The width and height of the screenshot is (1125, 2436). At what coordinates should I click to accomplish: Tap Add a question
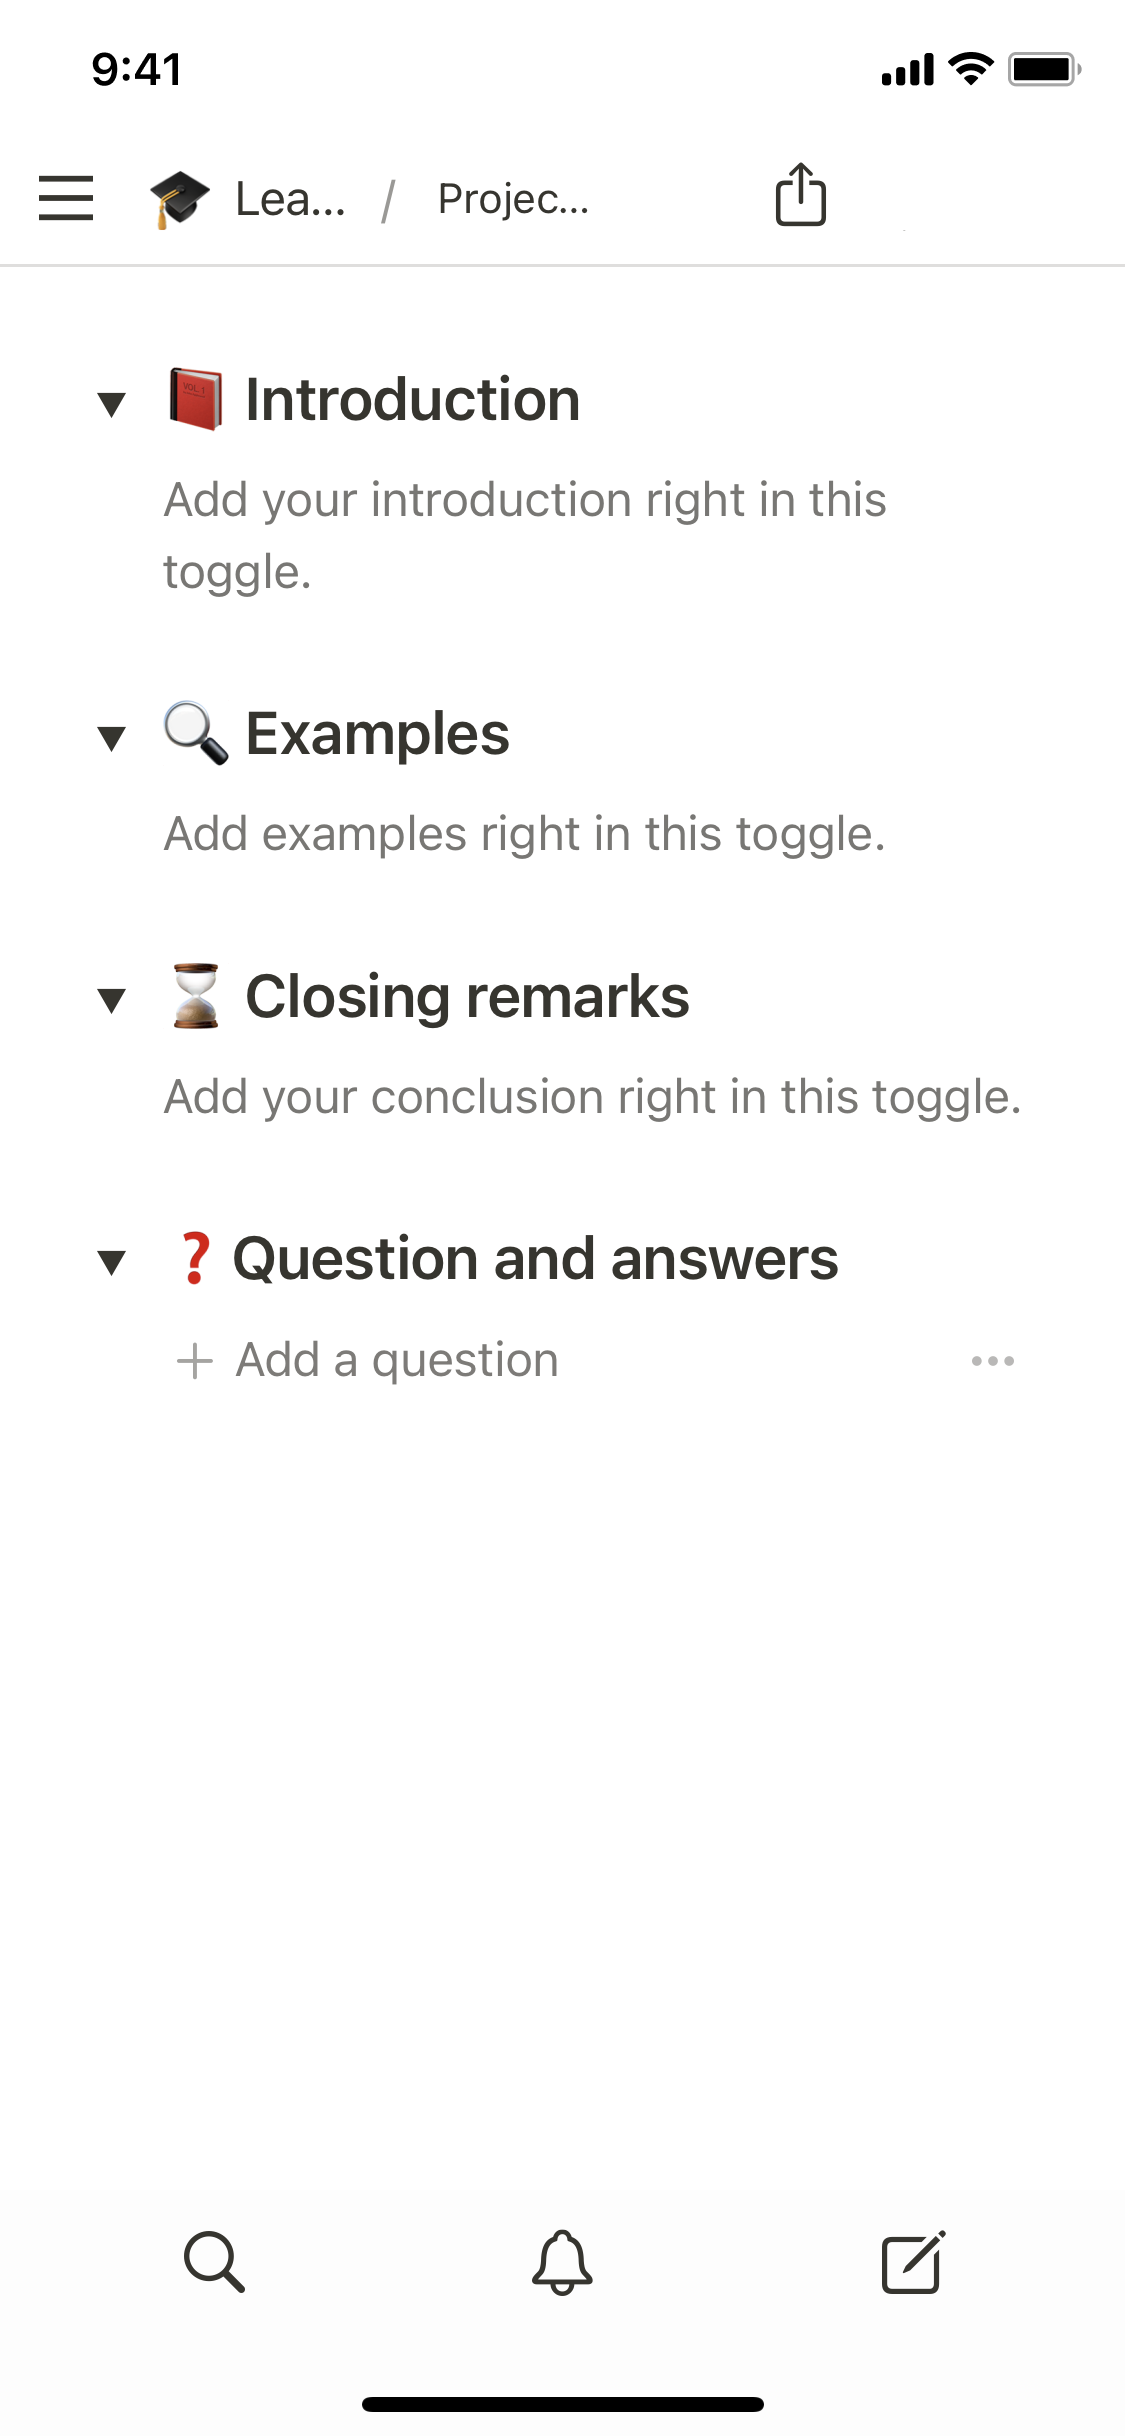[x=396, y=1360]
